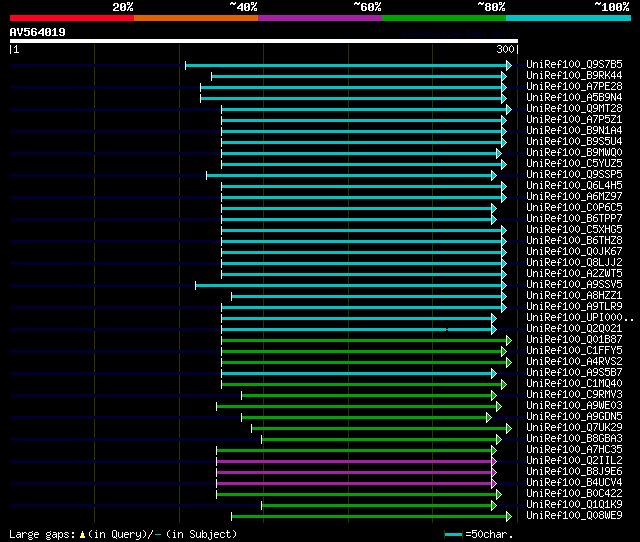640x542 pixels.
Task: Click the arrowhead ending the A9GDN5 alignment
Action: 489,418
